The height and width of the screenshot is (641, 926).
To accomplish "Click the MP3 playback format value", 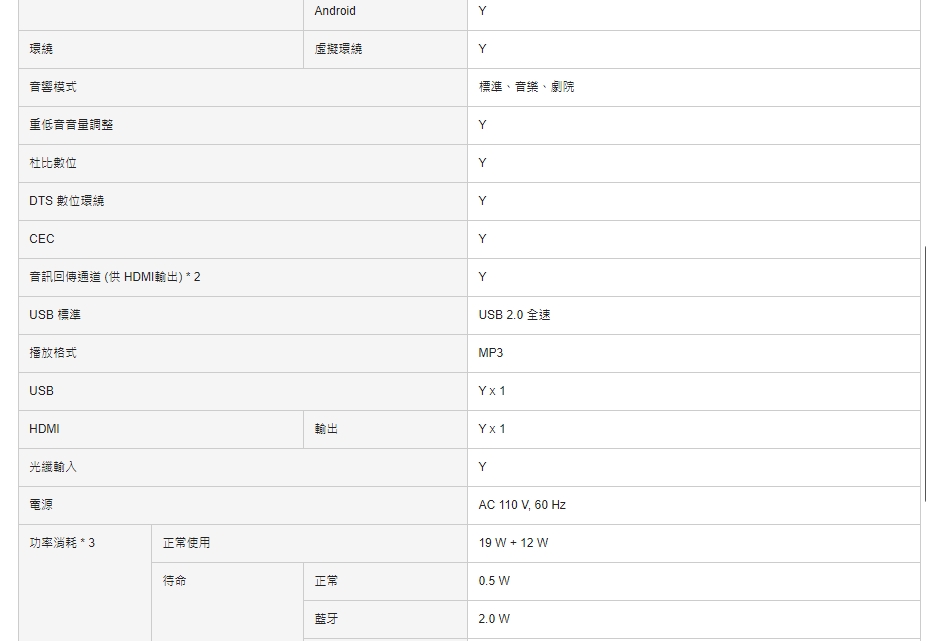I will click(491, 353).
